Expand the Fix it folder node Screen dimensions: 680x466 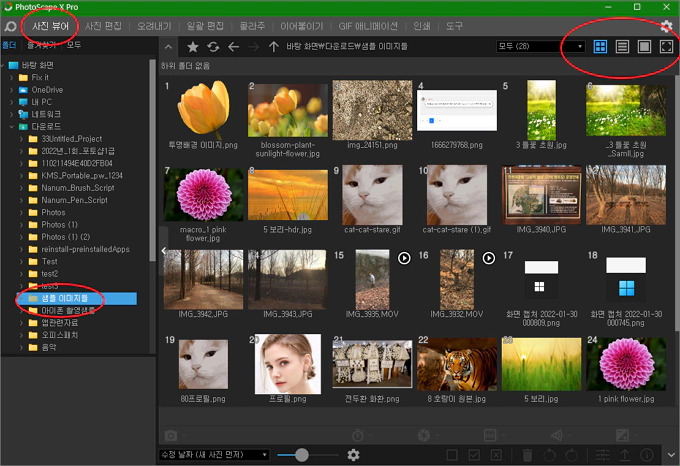click(12, 78)
